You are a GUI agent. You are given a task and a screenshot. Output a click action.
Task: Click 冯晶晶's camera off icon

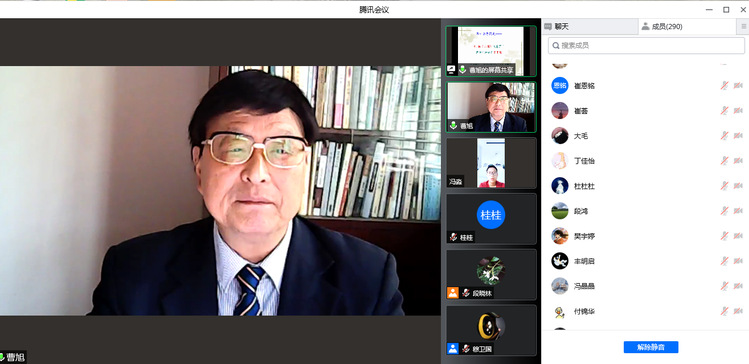point(738,286)
